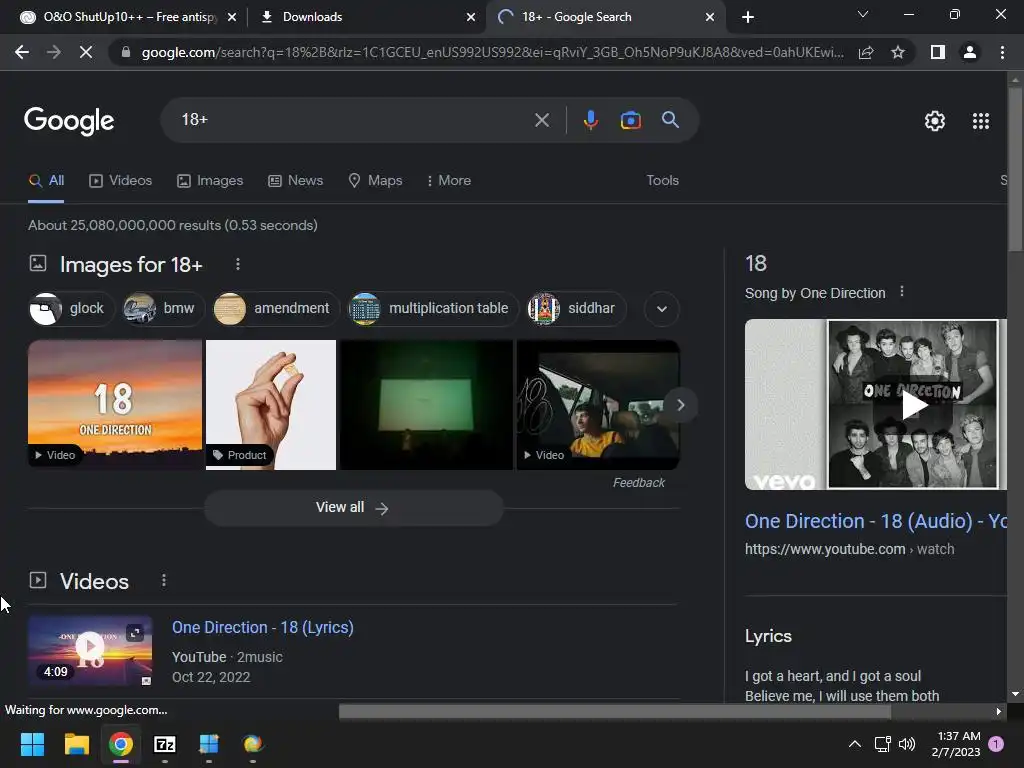Close the O&O ShutUp10++ tab

click(232, 17)
